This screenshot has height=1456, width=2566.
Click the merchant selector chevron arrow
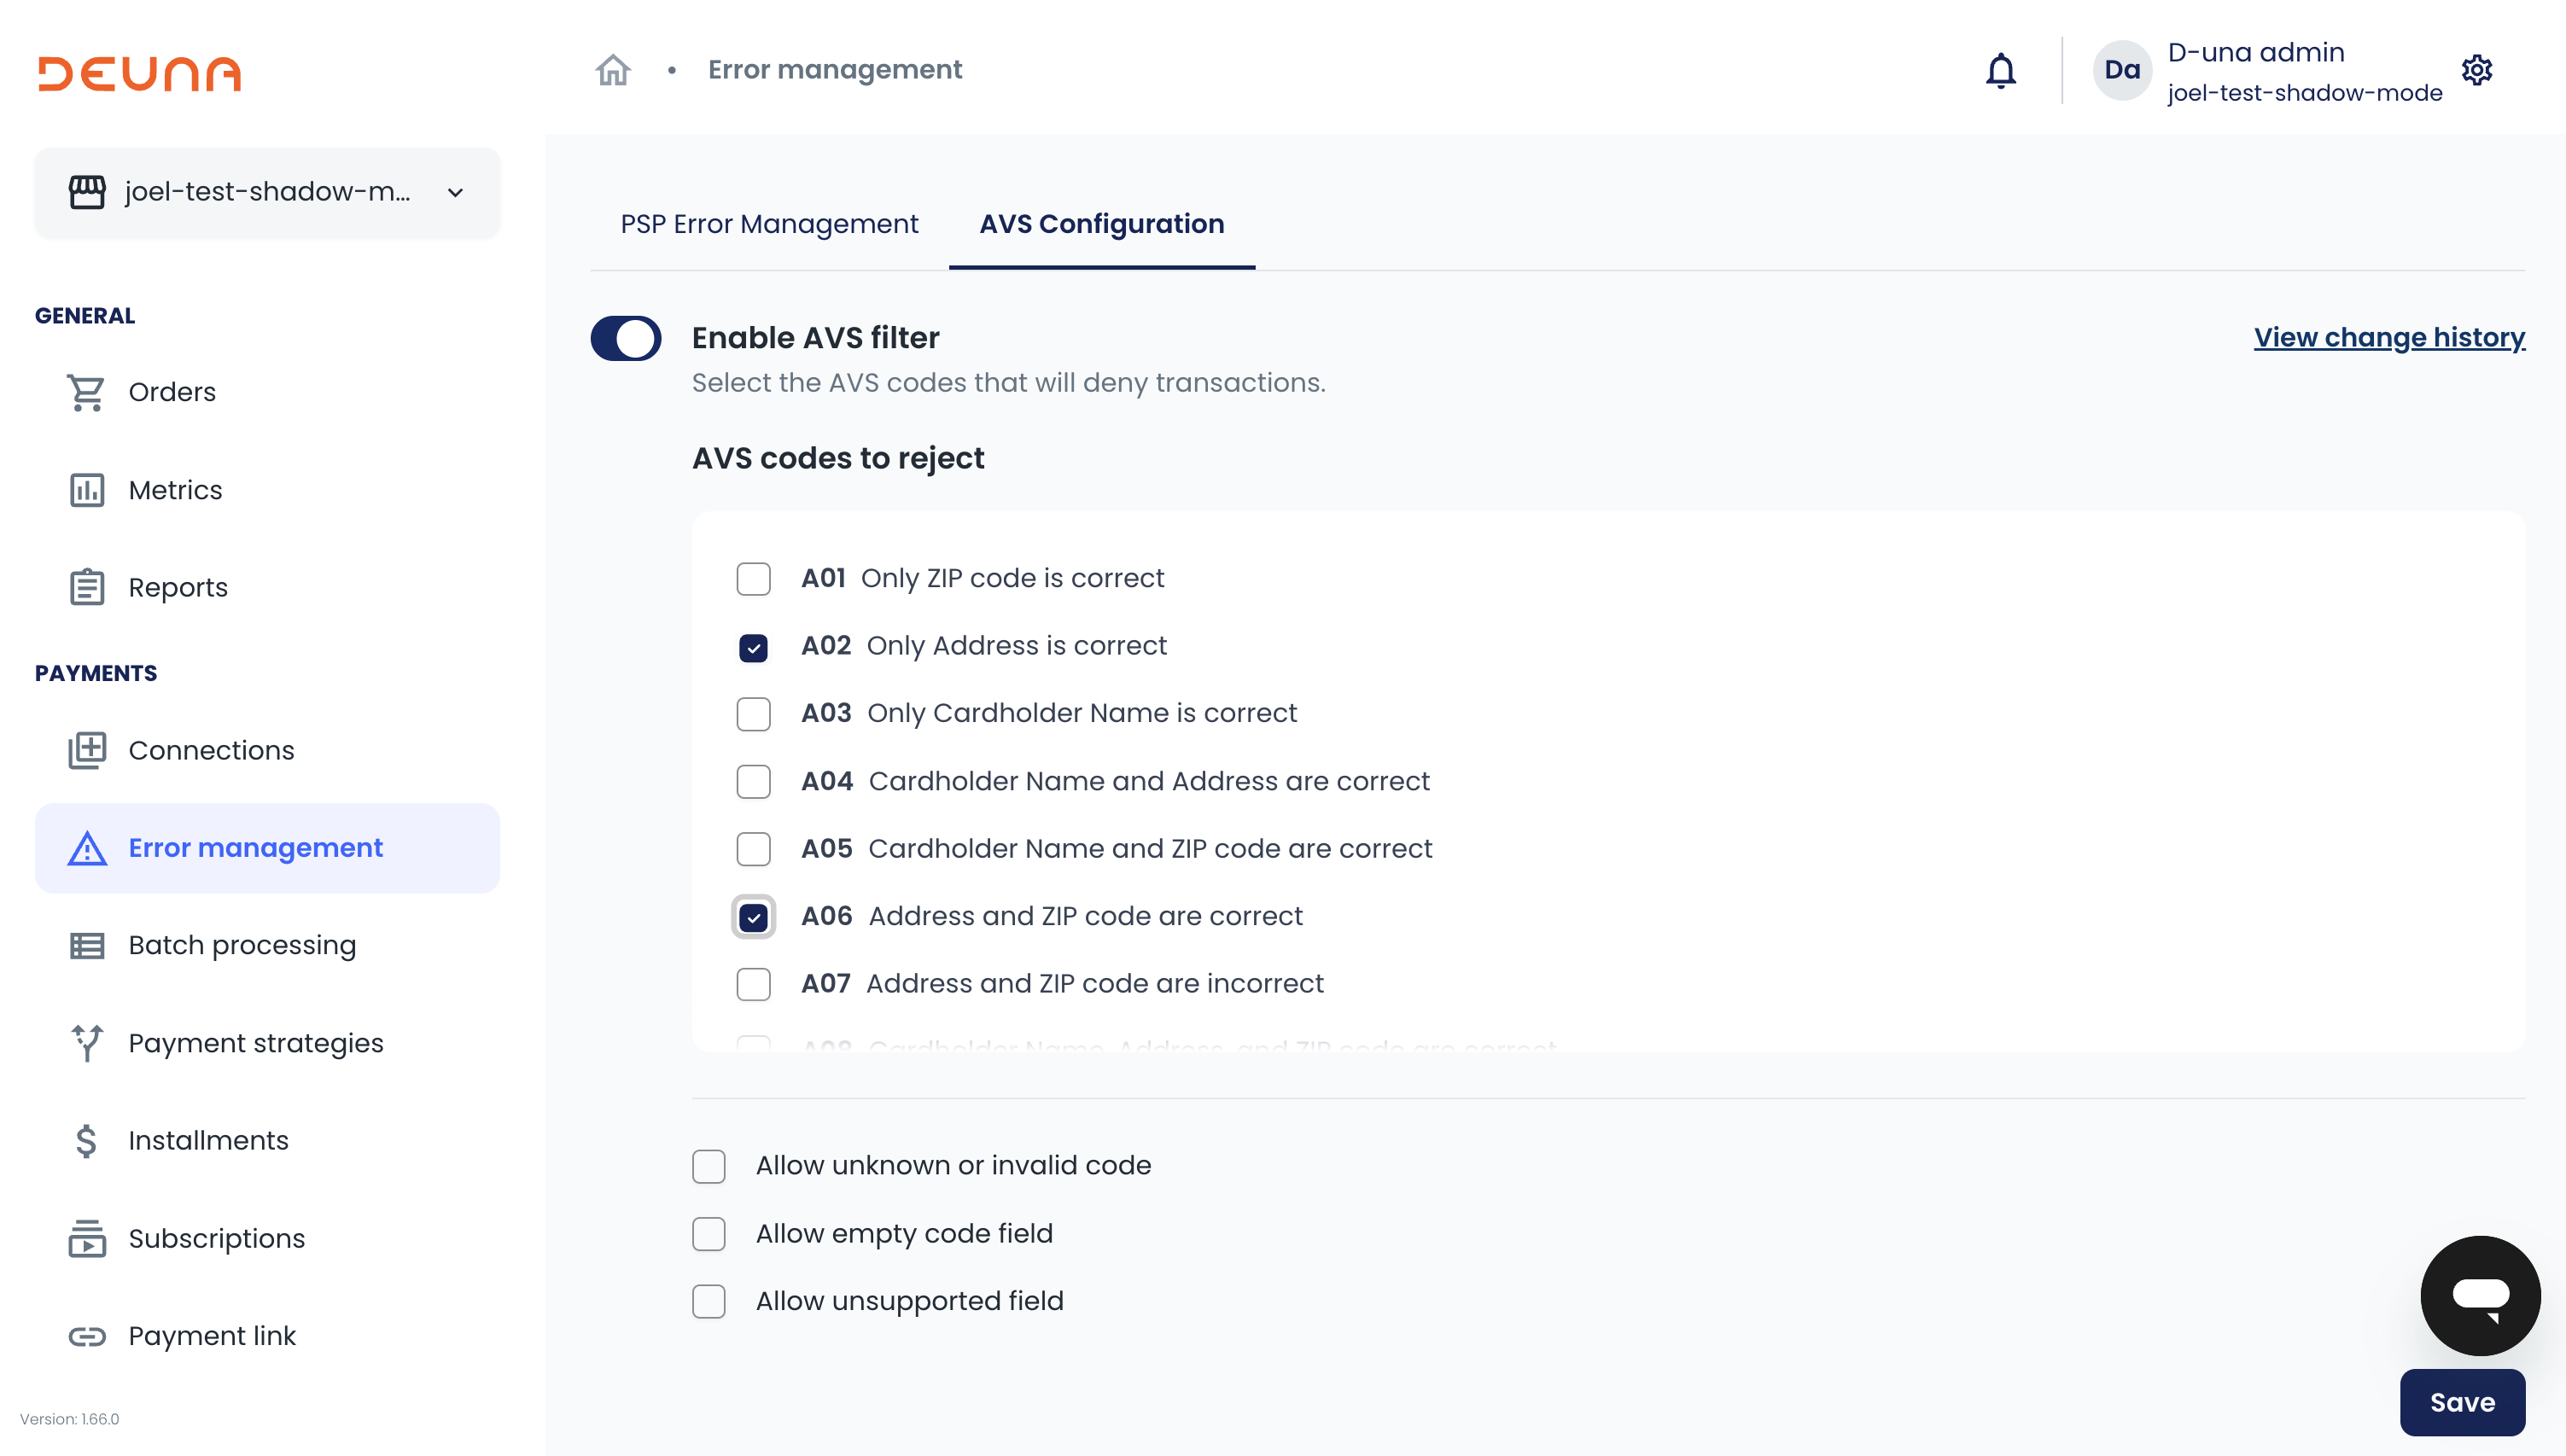coord(455,193)
